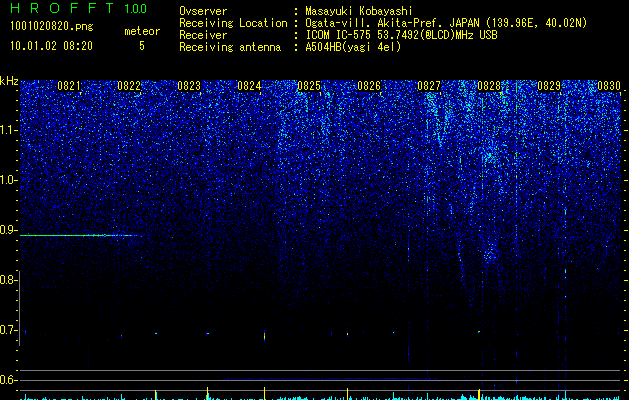
Task: Click the 0.6 kHz frequency axis label
Action: [8, 380]
